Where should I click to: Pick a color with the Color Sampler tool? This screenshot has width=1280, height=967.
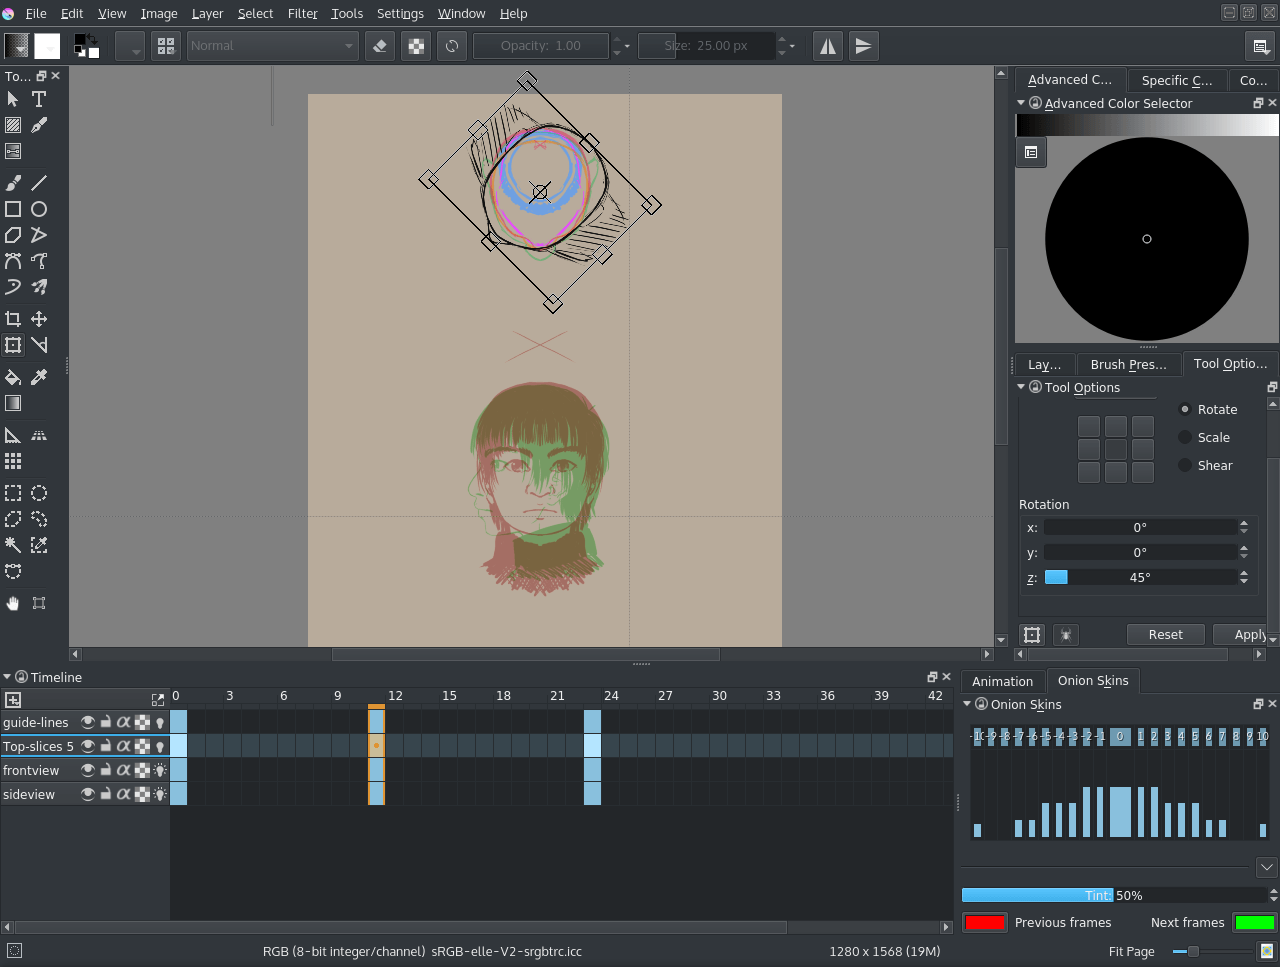(x=38, y=377)
